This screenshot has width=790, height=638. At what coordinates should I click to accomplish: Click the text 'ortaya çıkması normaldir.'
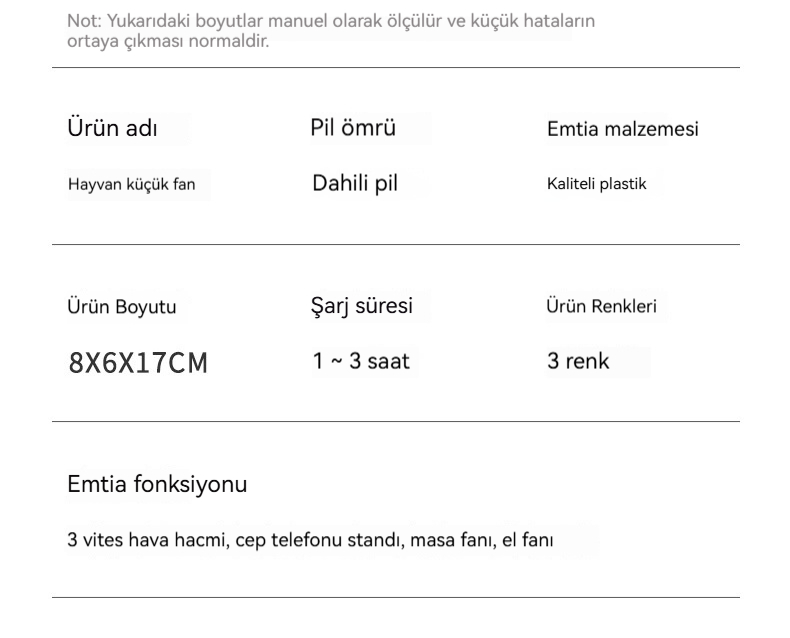pos(168,41)
